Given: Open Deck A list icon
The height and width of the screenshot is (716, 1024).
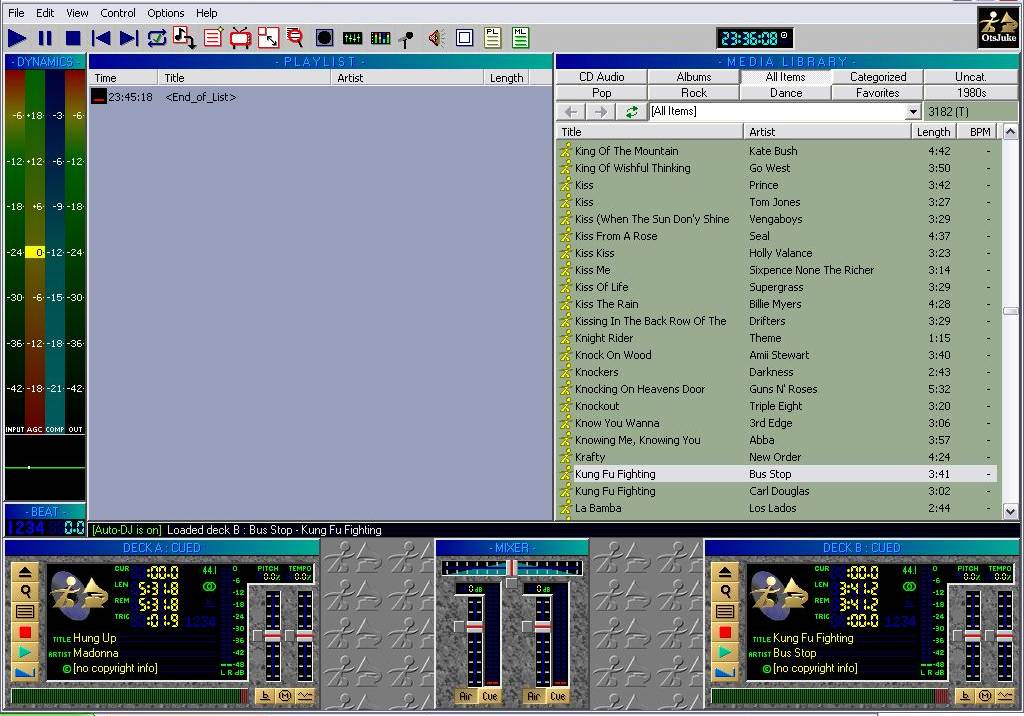Looking at the screenshot, I should click(x=25, y=612).
